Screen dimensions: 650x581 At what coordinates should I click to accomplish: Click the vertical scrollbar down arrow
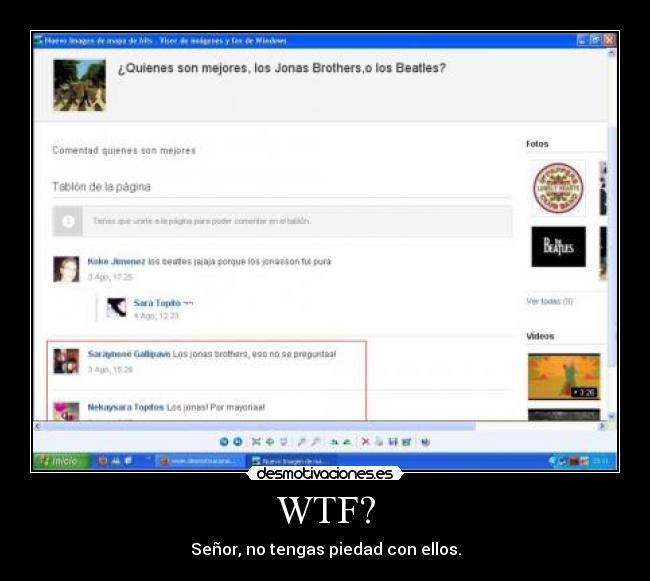pos(611,416)
